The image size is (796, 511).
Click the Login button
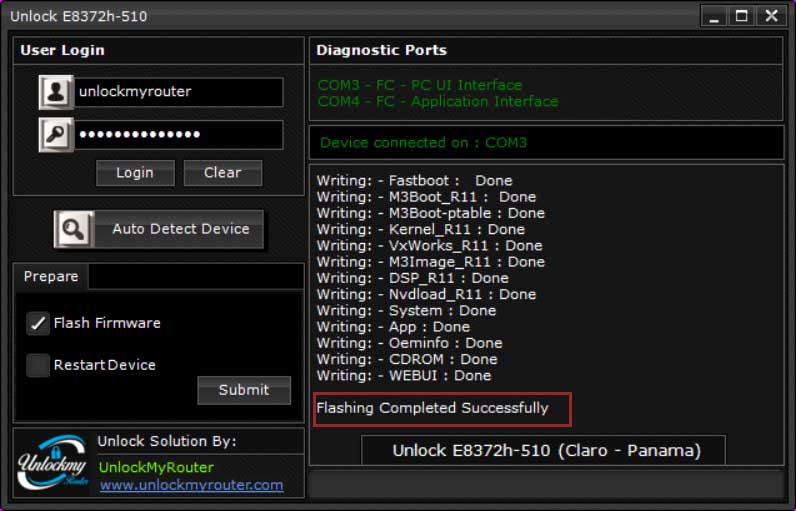pos(135,173)
